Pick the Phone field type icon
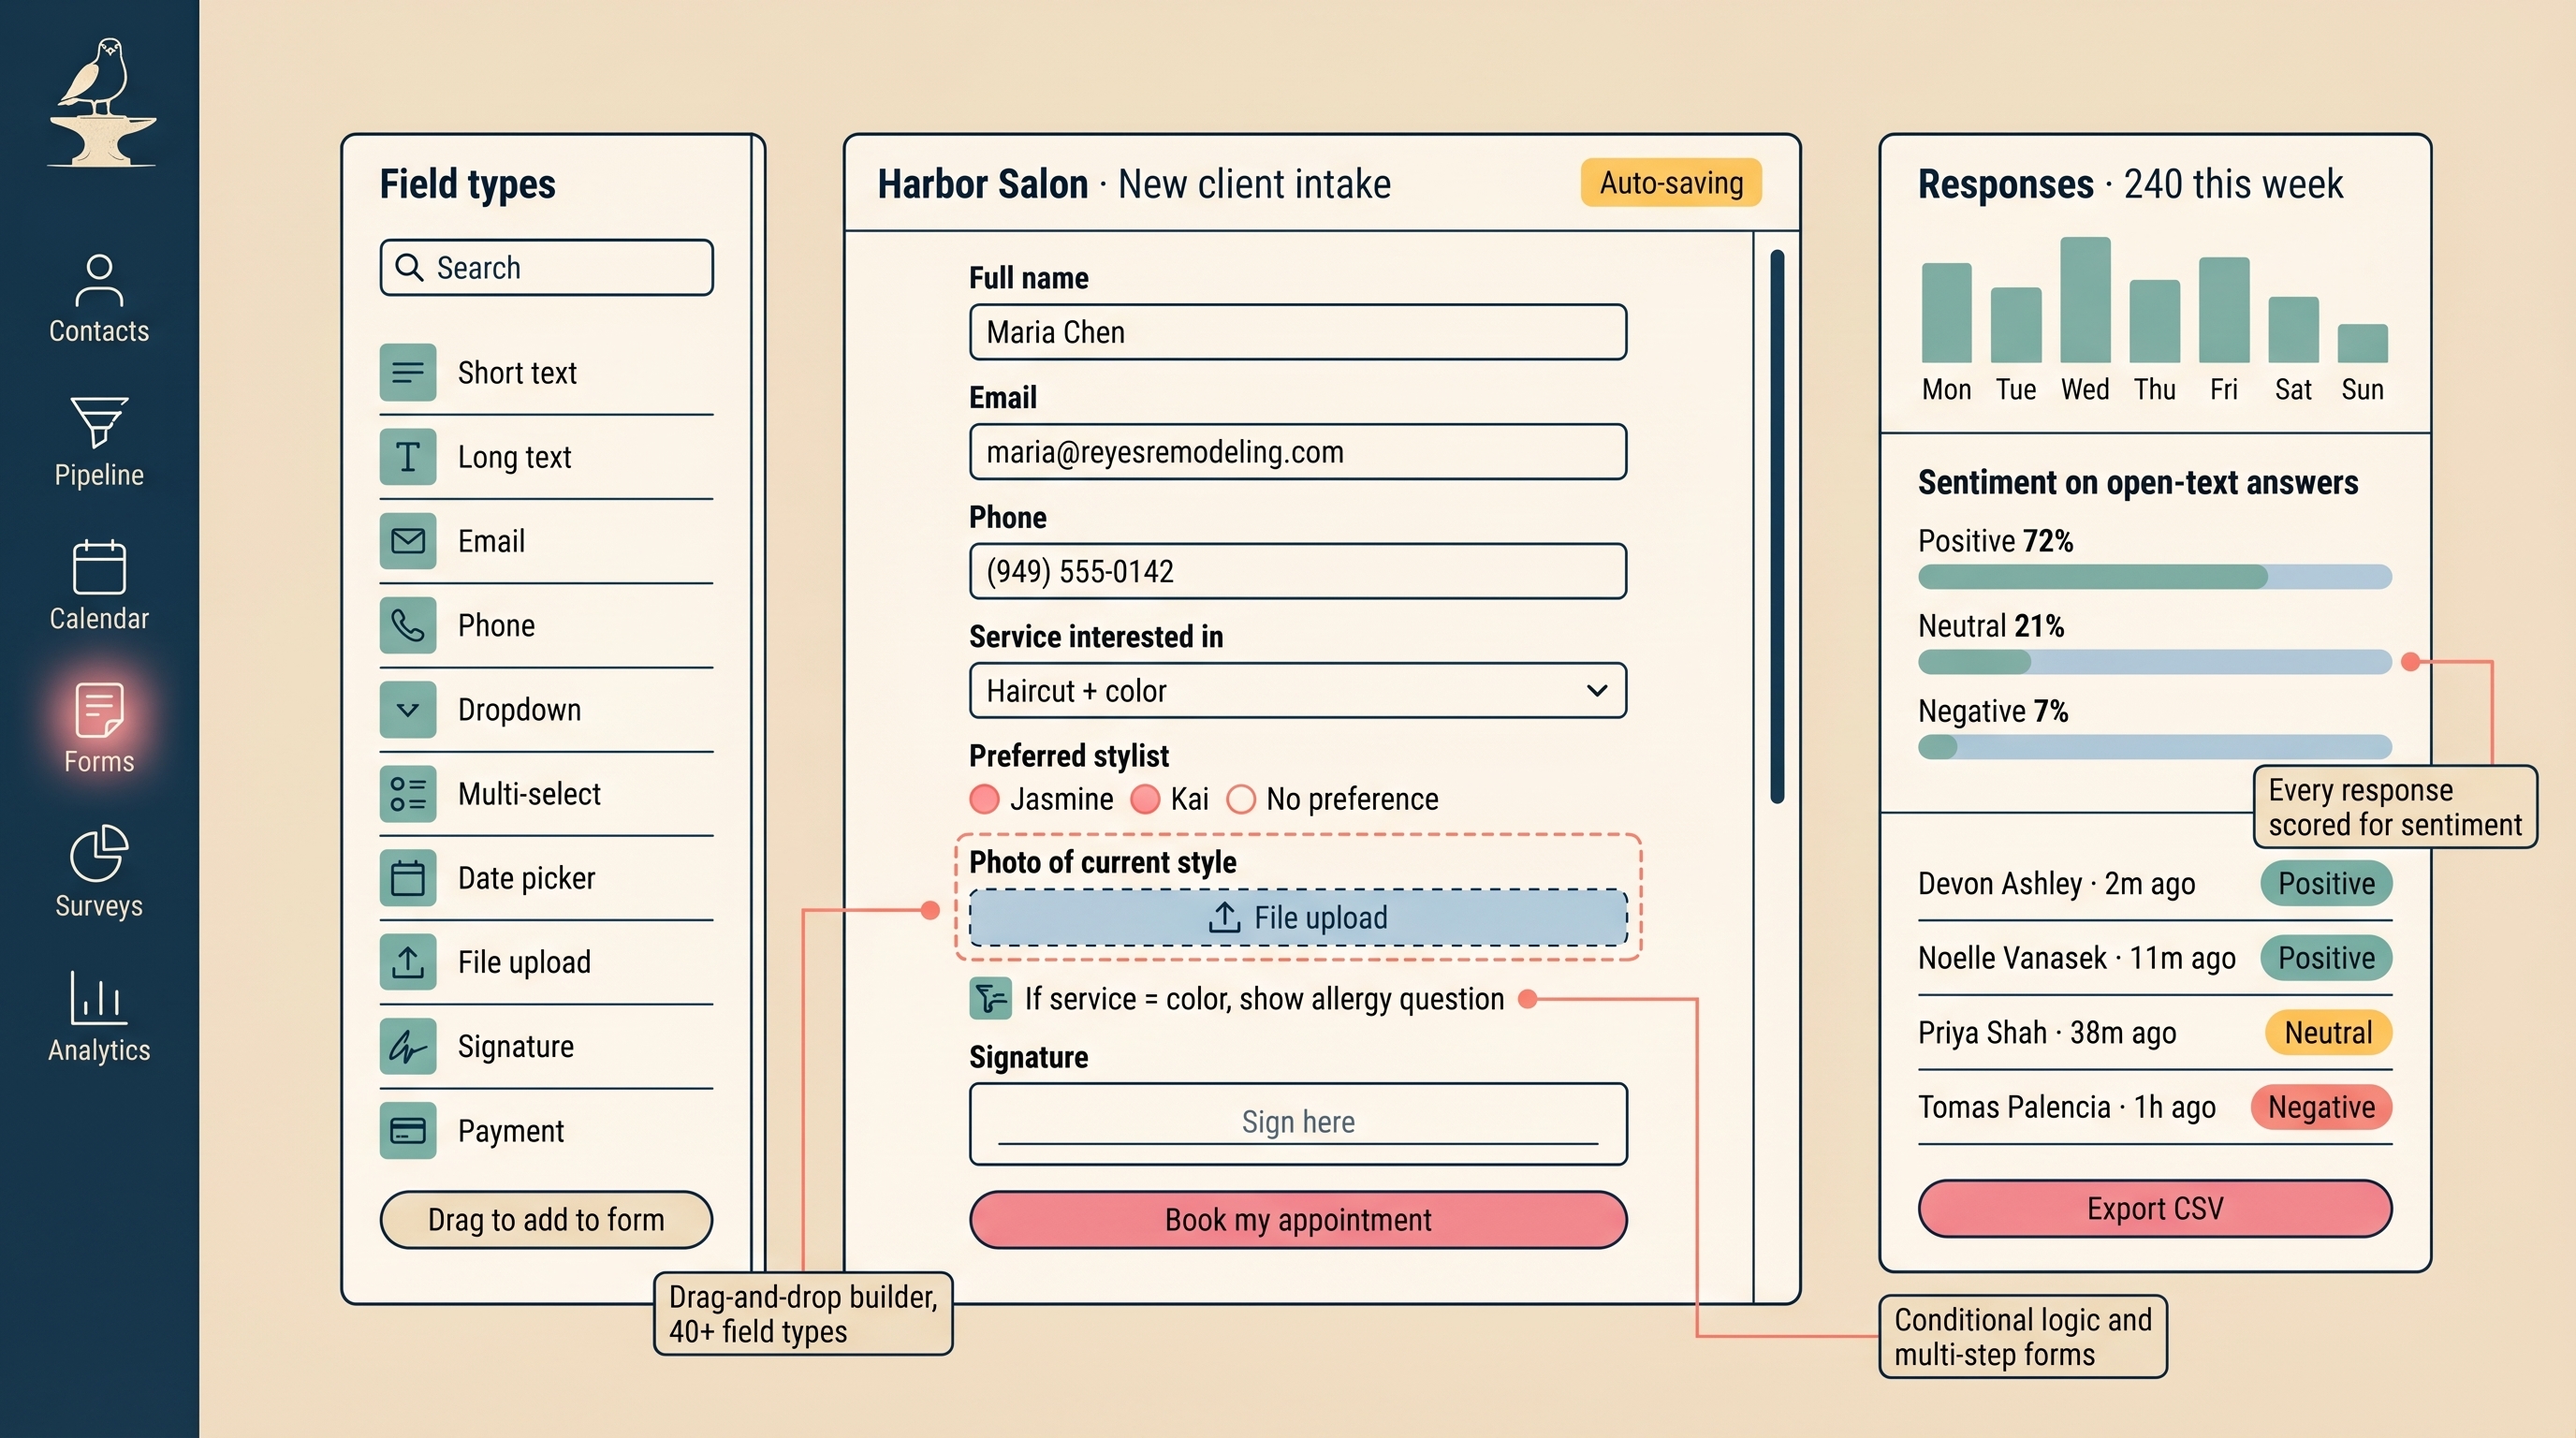 tap(408, 625)
